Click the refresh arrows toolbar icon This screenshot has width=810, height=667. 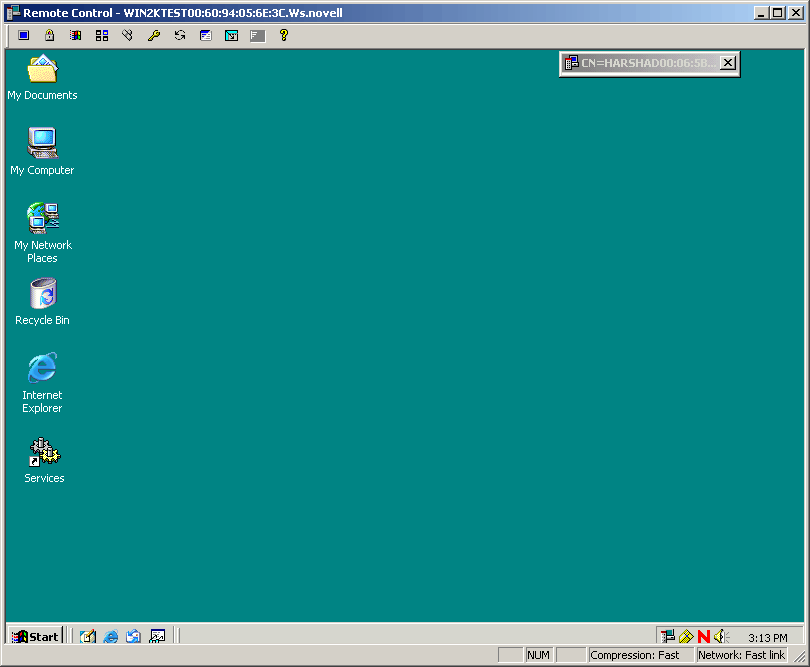click(x=180, y=35)
